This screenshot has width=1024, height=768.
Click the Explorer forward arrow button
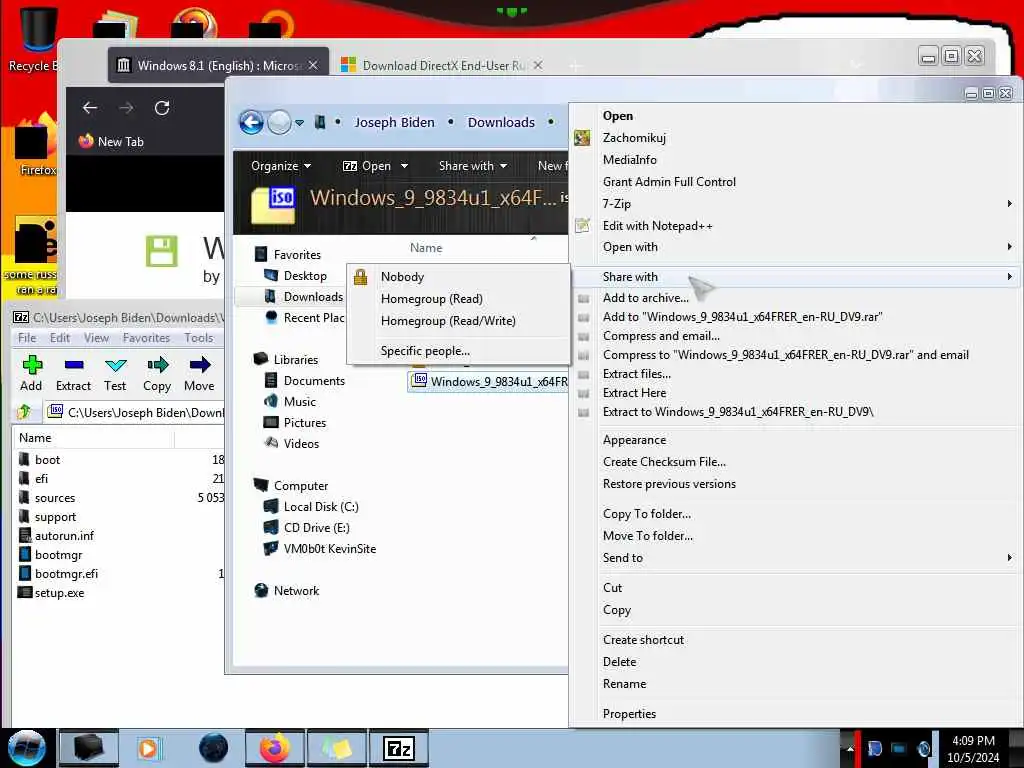coord(280,122)
